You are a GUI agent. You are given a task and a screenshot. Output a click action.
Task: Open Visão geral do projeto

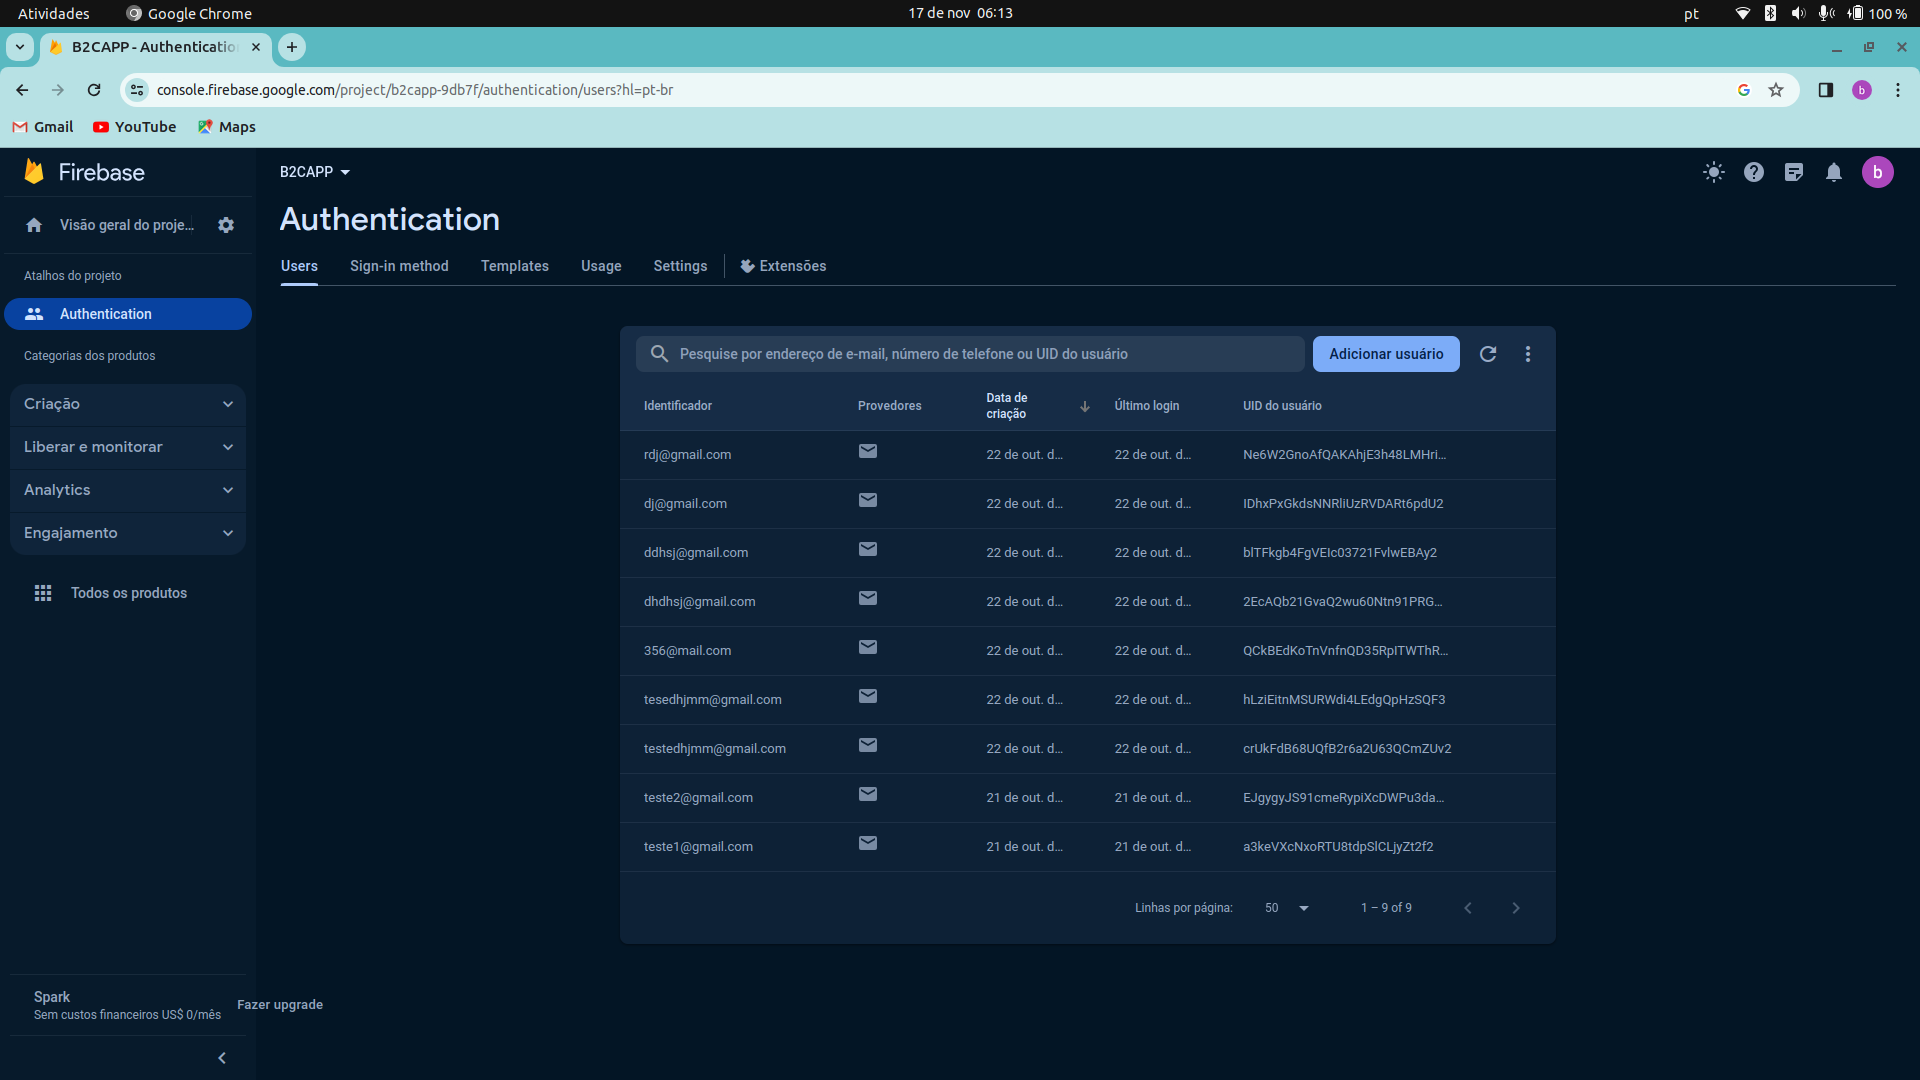[x=110, y=225]
